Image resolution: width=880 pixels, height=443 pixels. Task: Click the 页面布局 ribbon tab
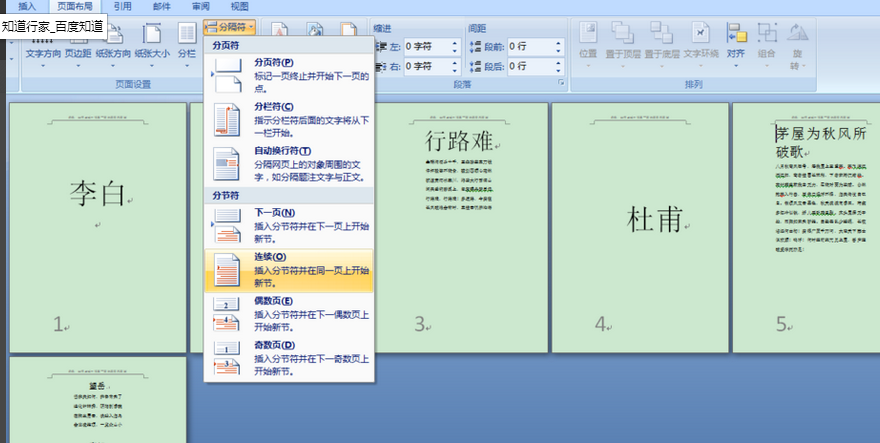[75, 7]
